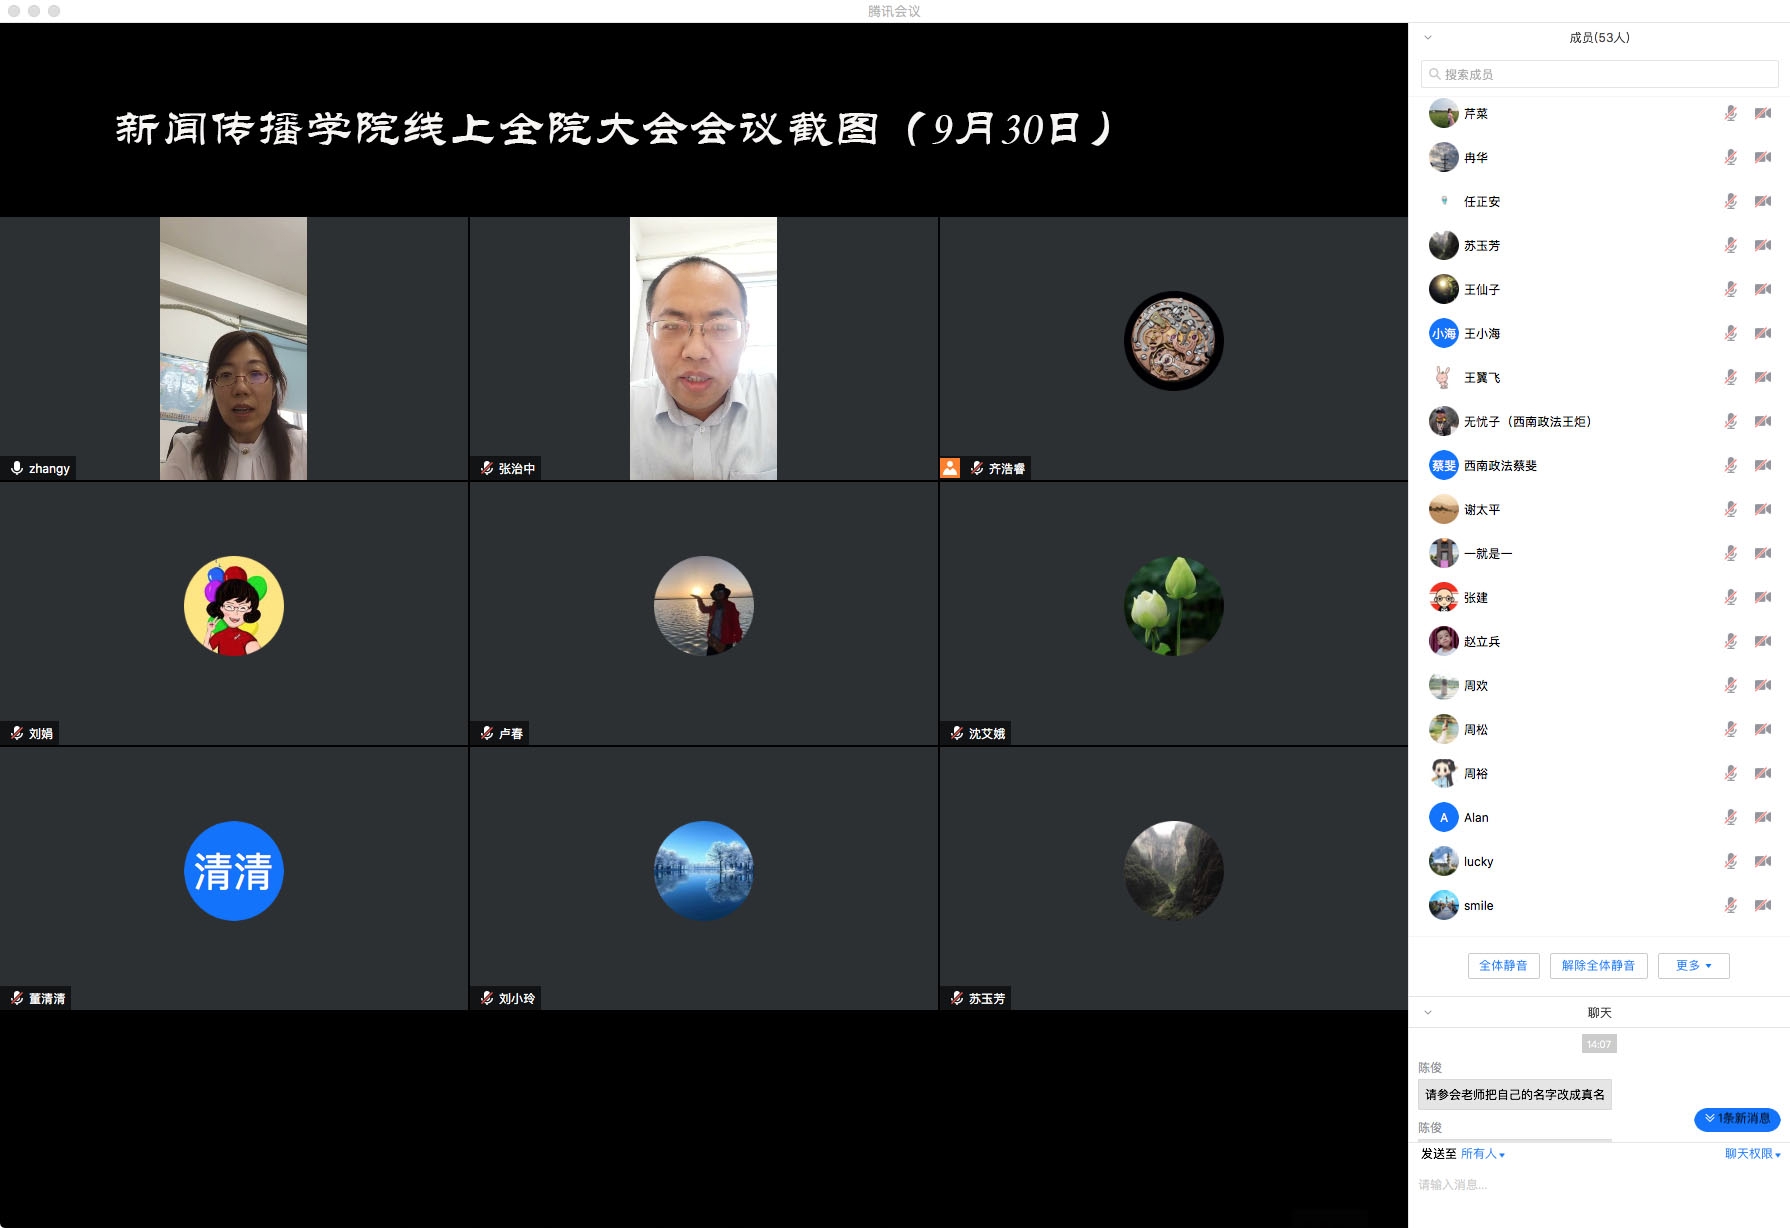Screen dimensions: 1790x1228
Task: Click the 解除全体静音 unmute all button
Action: pyautogui.click(x=1598, y=966)
